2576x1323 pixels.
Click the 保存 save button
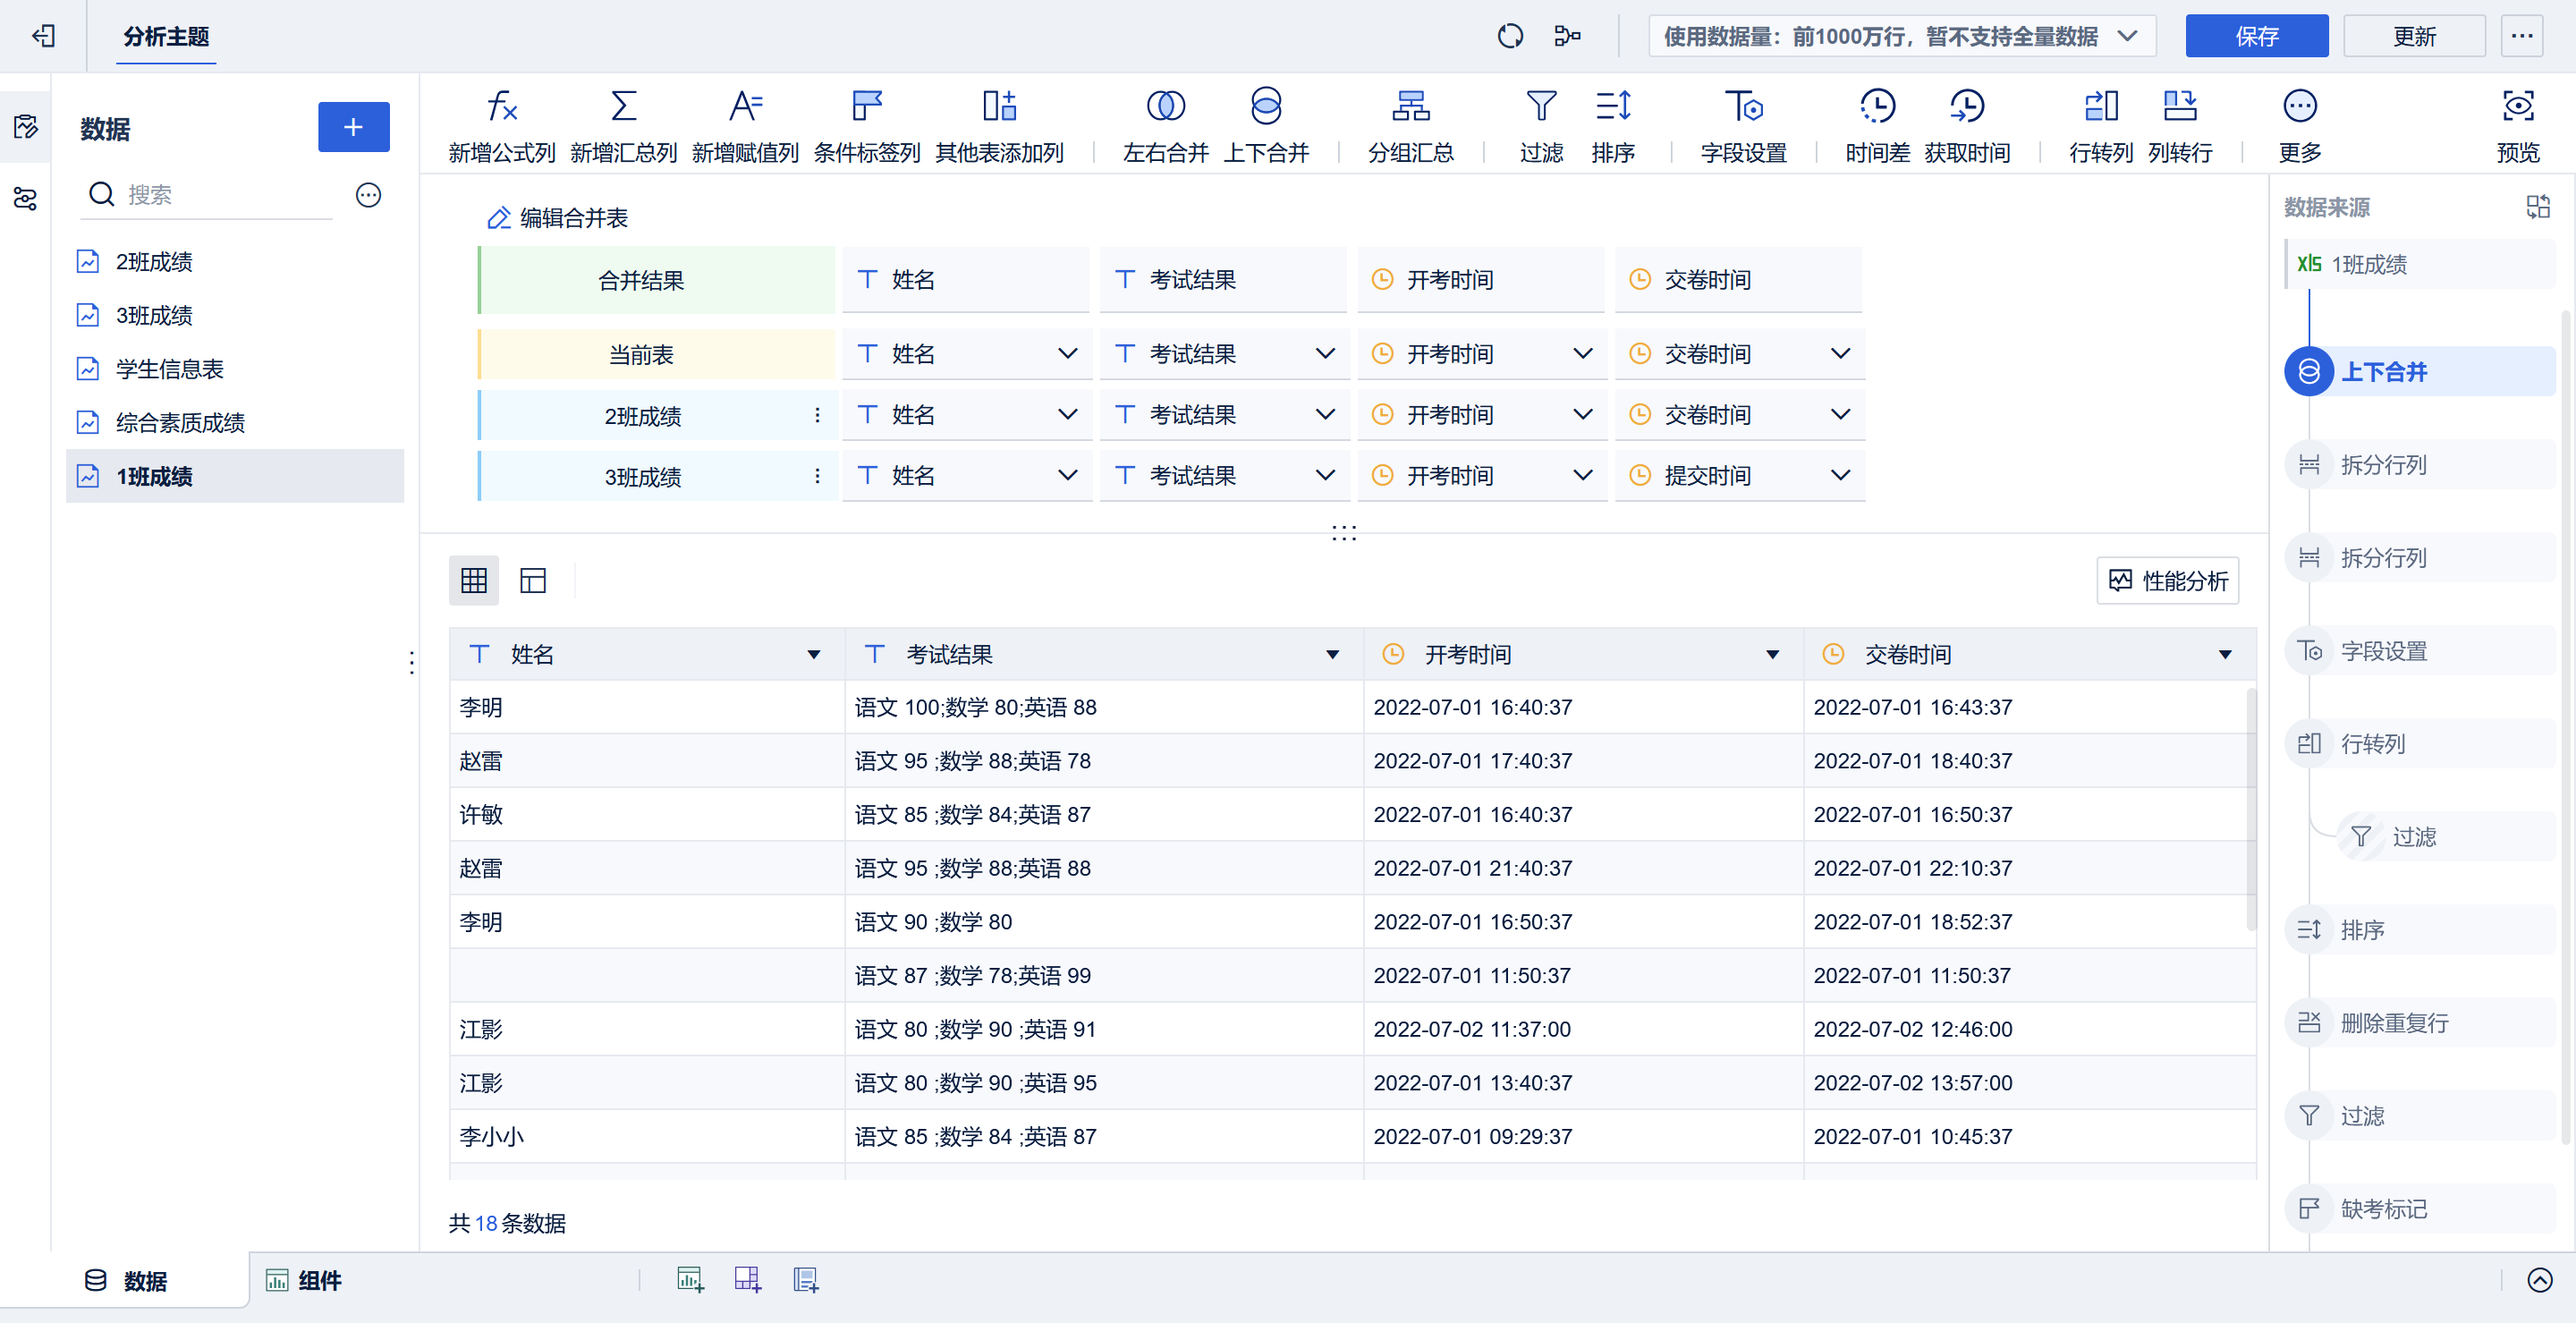pos(2256,37)
